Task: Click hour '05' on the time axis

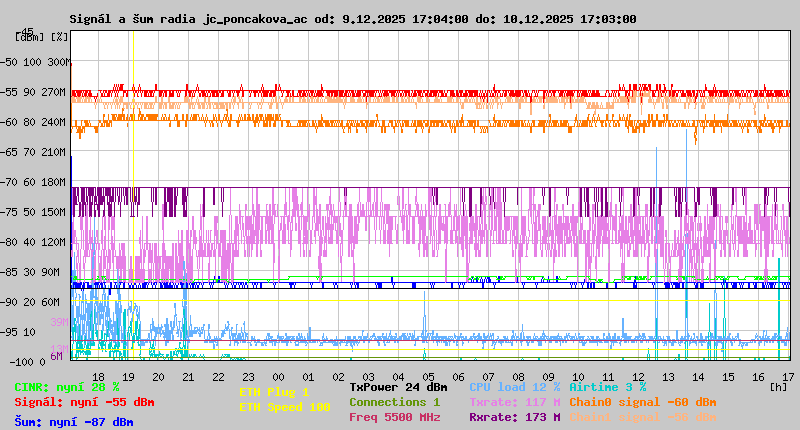Action: coord(428,377)
